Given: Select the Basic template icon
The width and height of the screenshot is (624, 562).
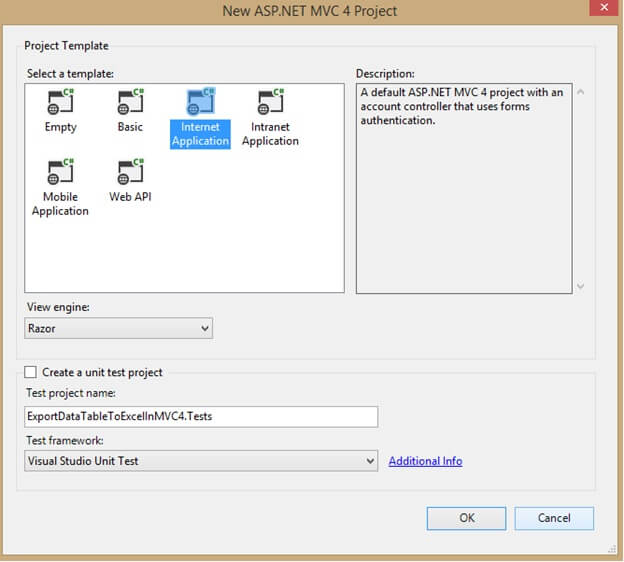Looking at the screenshot, I should coord(131,101).
